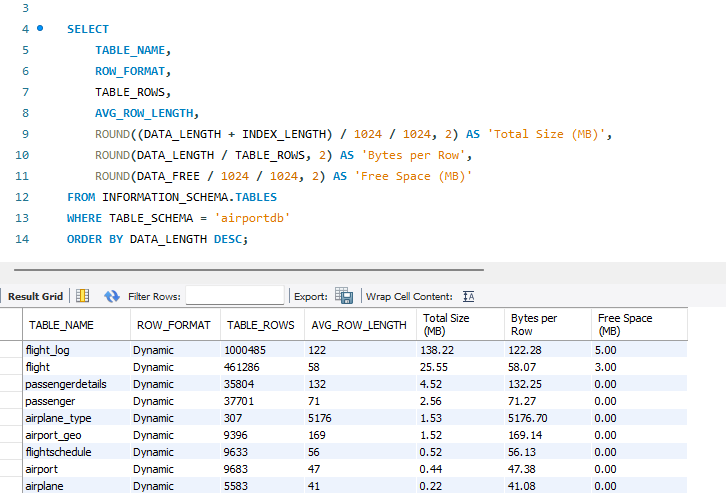Click the blue breakpoint dot beside line 4
726x493 pixels.
click(40, 29)
